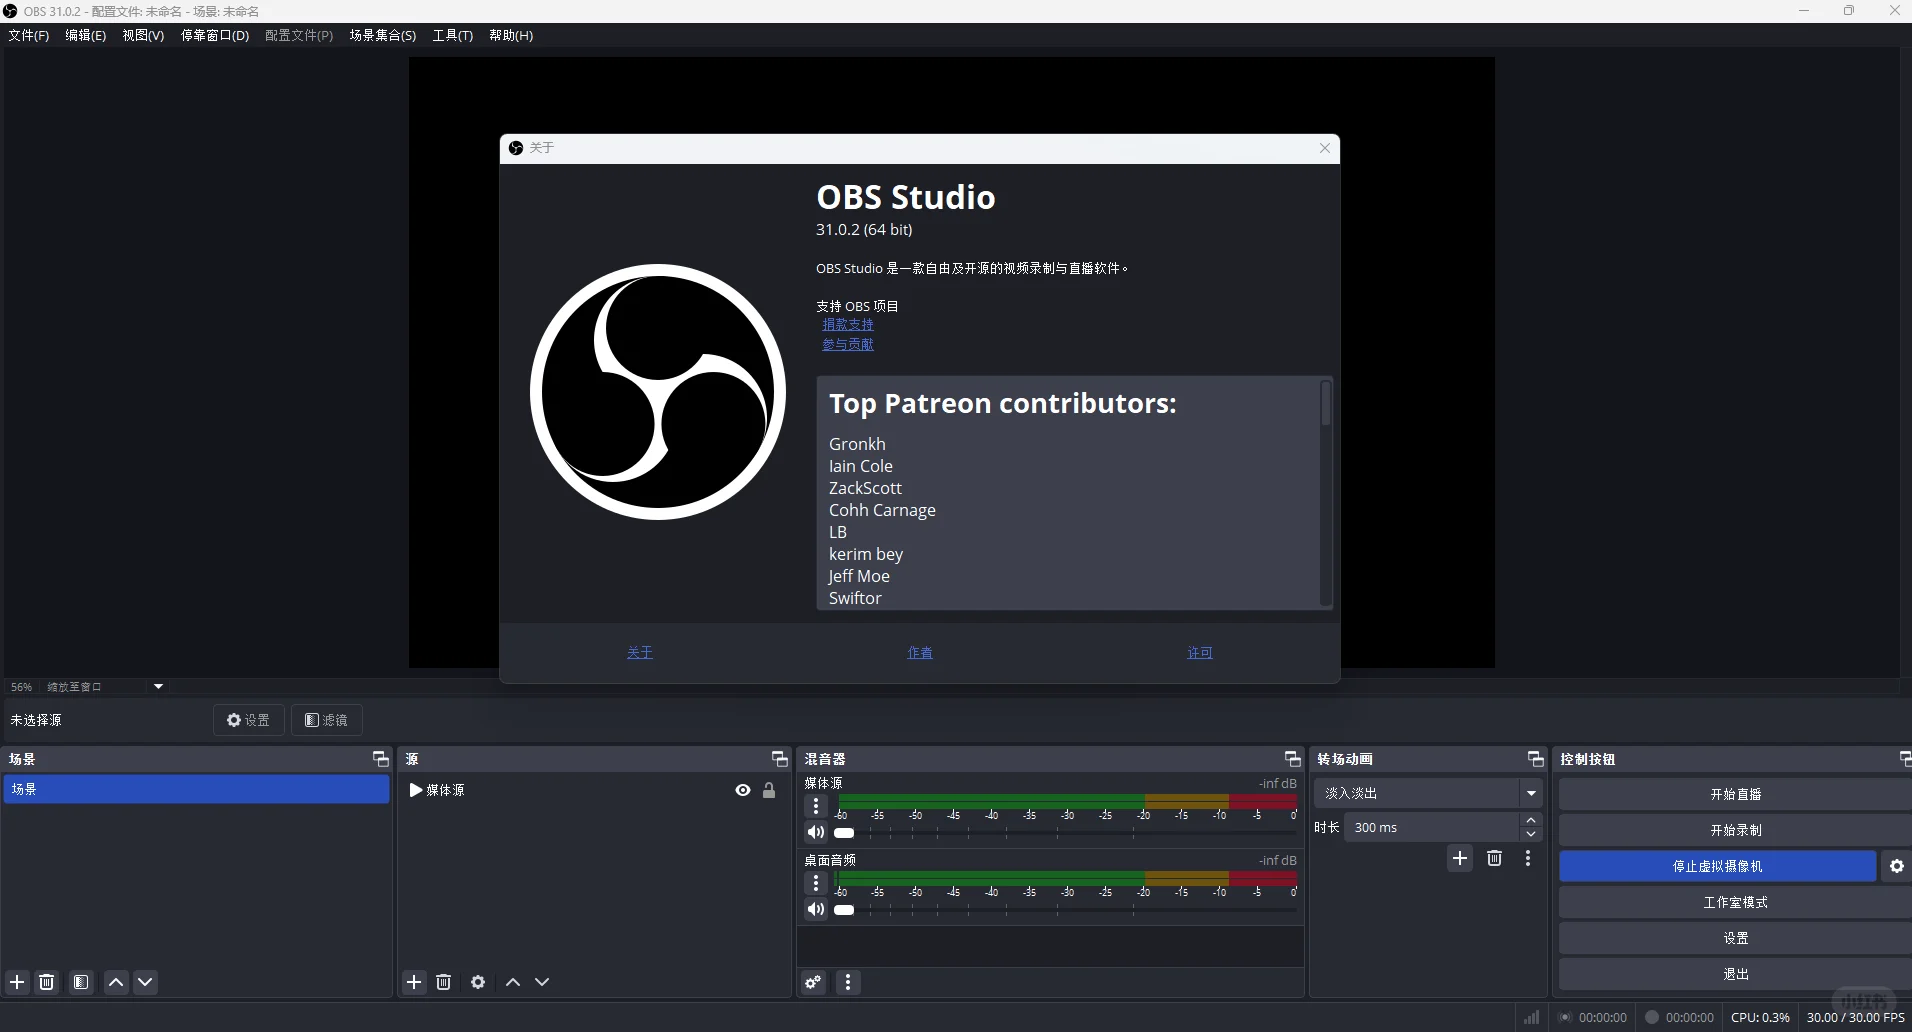Move 媒体源 source up with the arrow icon
This screenshot has height=1032, width=1912.
tap(513, 982)
